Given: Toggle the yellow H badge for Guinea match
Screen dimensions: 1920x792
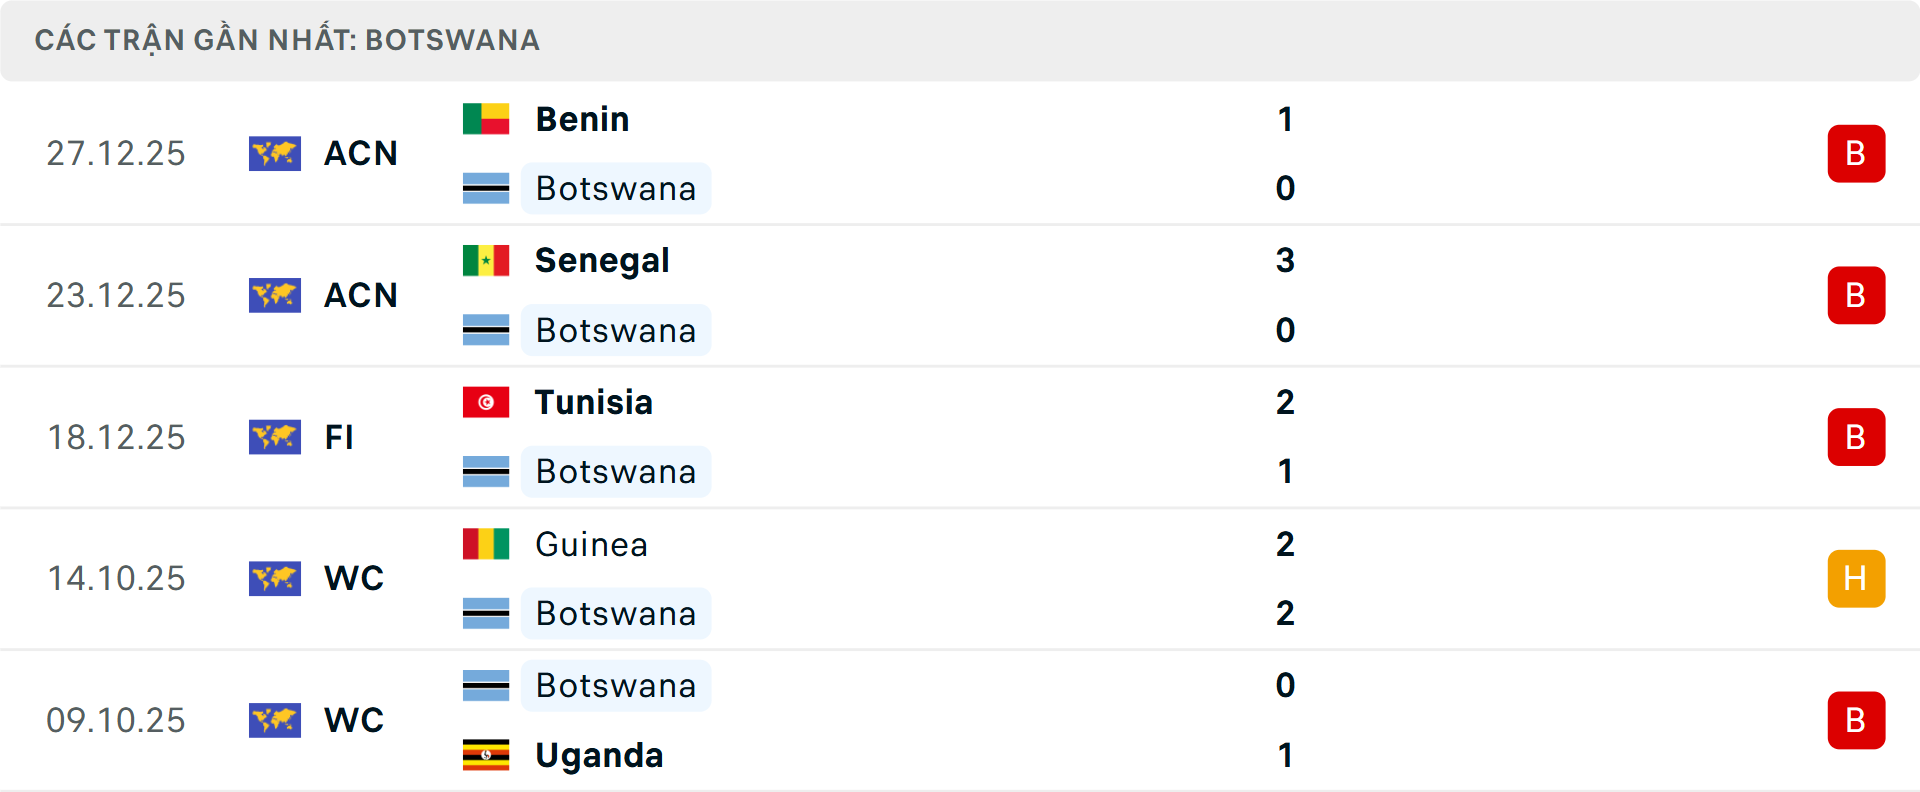Looking at the screenshot, I should click(1857, 578).
